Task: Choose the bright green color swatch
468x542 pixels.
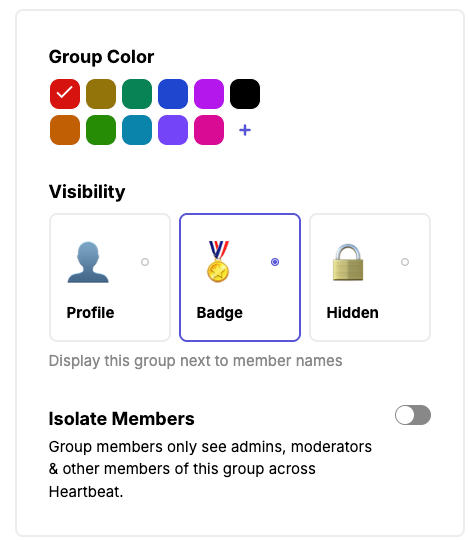Action: tap(101, 130)
